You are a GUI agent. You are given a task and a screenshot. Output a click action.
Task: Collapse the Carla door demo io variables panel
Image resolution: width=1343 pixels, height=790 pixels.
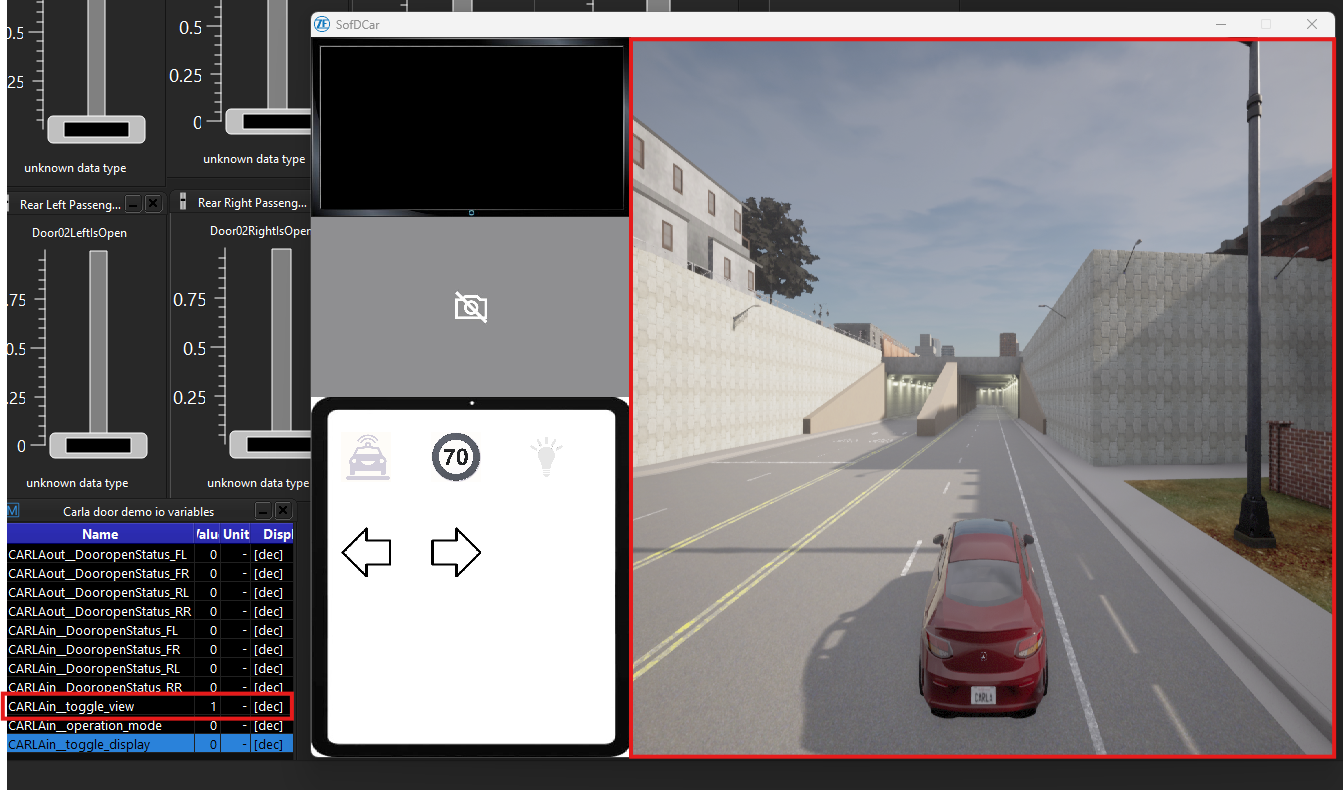point(263,510)
